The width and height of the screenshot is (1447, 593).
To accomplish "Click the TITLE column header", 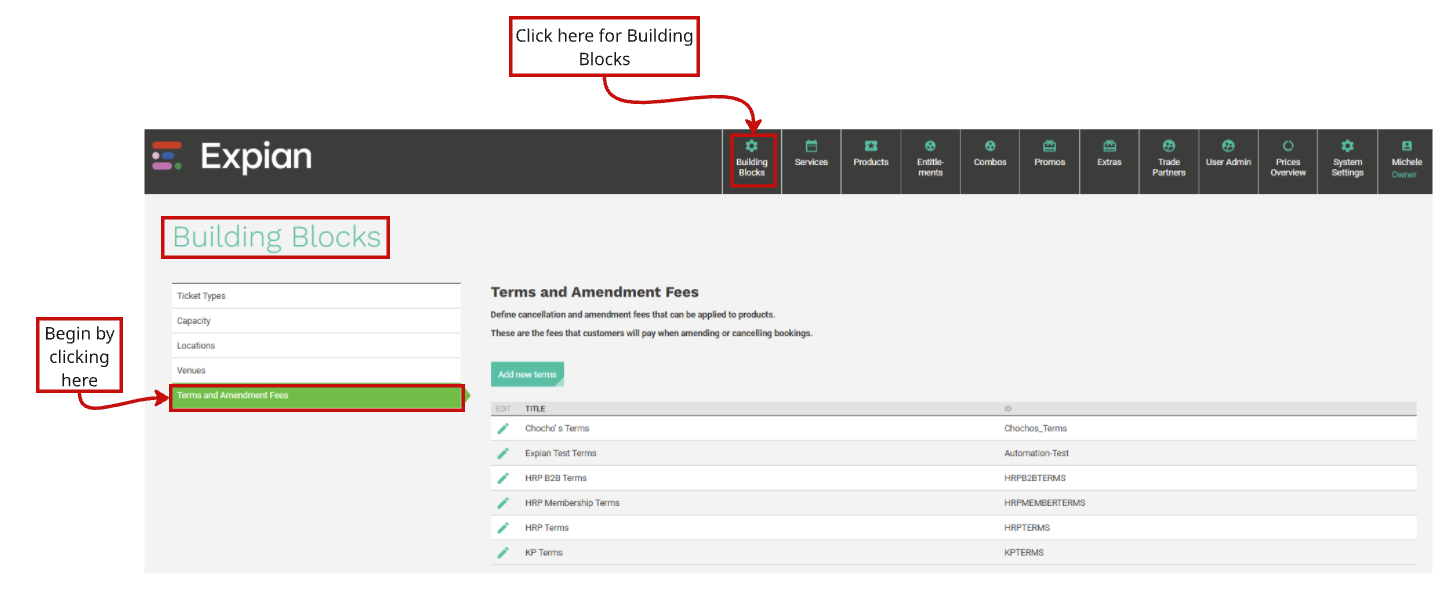I will [x=535, y=409].
